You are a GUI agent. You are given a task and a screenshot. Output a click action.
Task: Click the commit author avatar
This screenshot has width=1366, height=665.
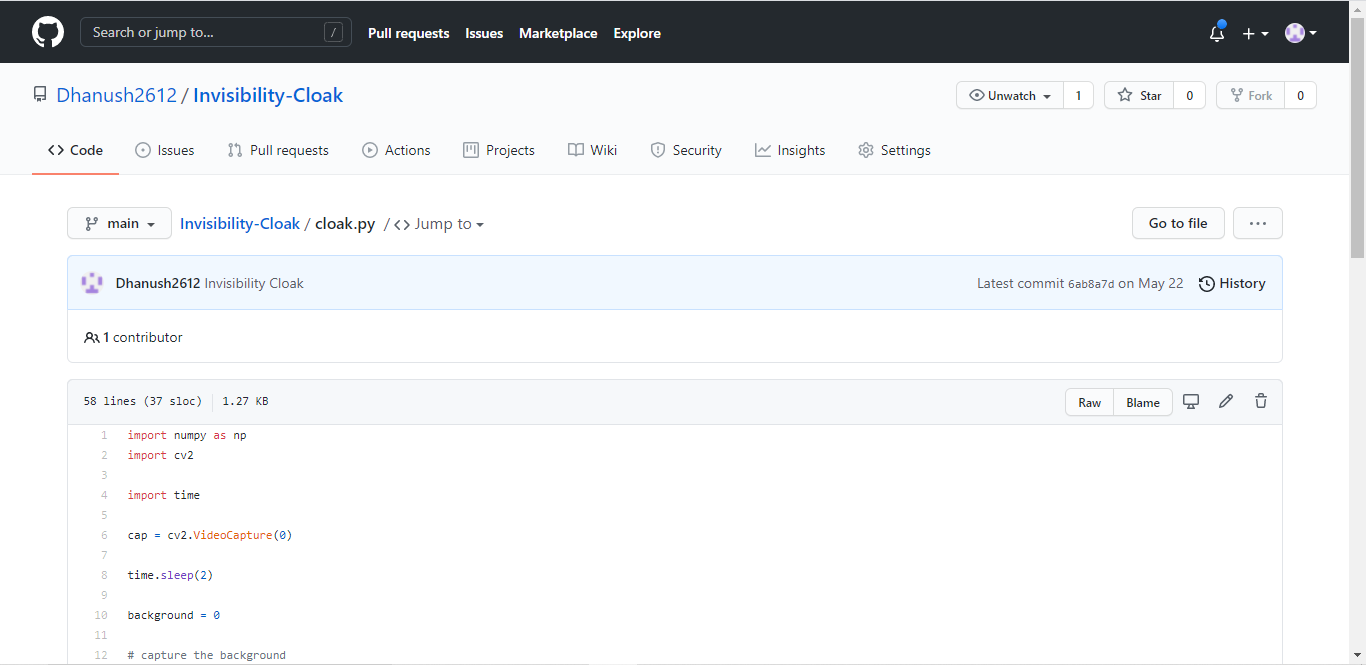[92, 283]
